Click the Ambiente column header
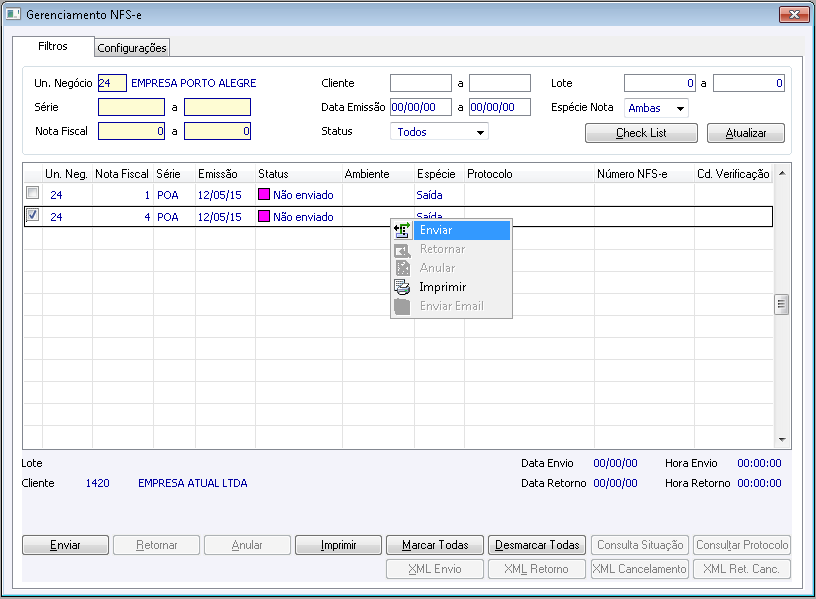 [x=378, y=174]
